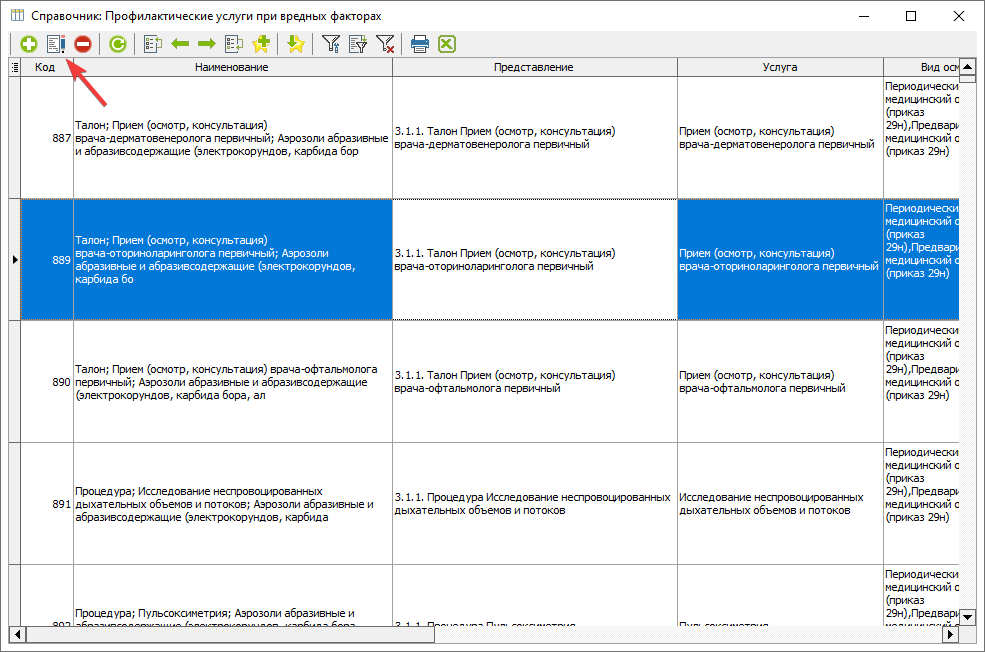The height and width of the screenshot is (652, 985).
Task: Click vertical scrollbar down arrow
Action: coord(967,617)
